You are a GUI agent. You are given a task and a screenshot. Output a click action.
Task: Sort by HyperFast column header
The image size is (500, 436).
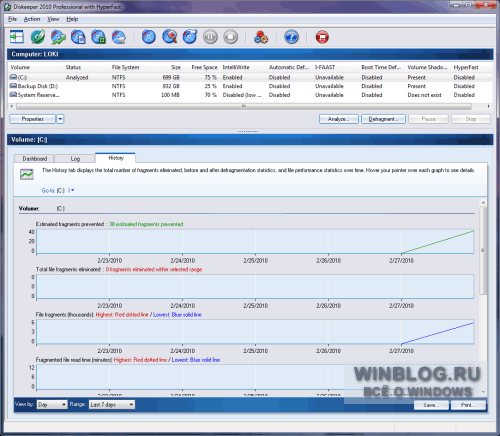pos(472,67)
